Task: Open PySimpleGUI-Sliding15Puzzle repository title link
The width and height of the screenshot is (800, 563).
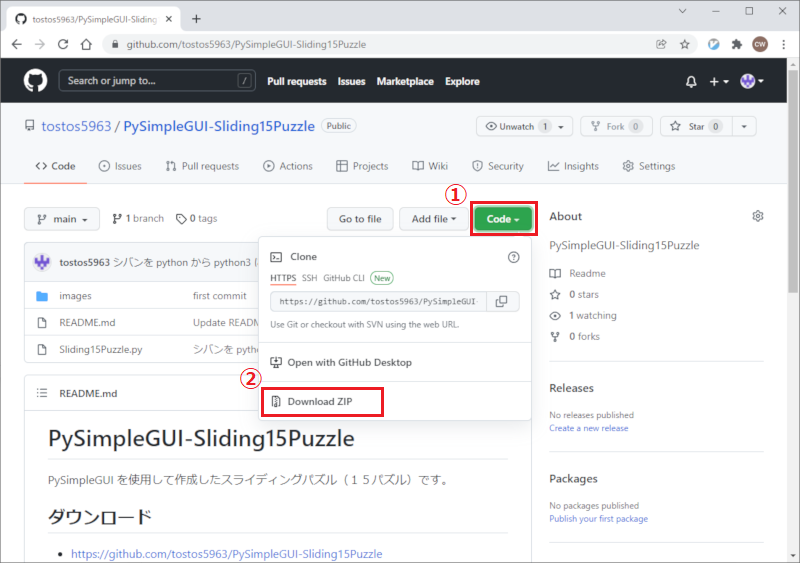Action: pyautogui.click(x=219, y=126)
